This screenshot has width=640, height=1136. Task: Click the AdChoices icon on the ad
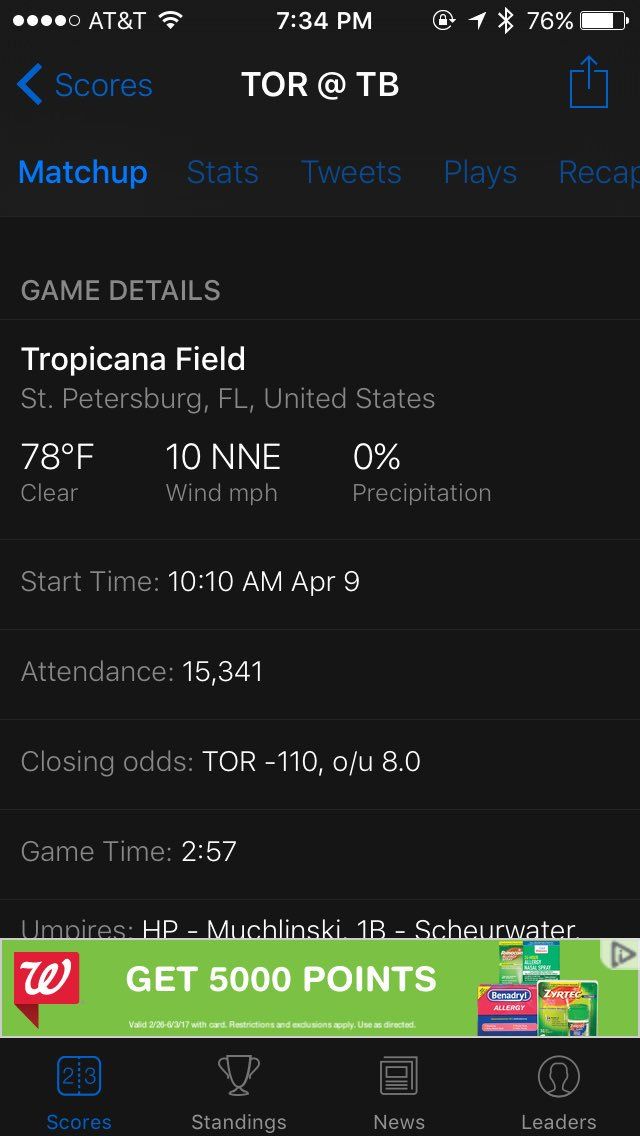pos(622,954)
